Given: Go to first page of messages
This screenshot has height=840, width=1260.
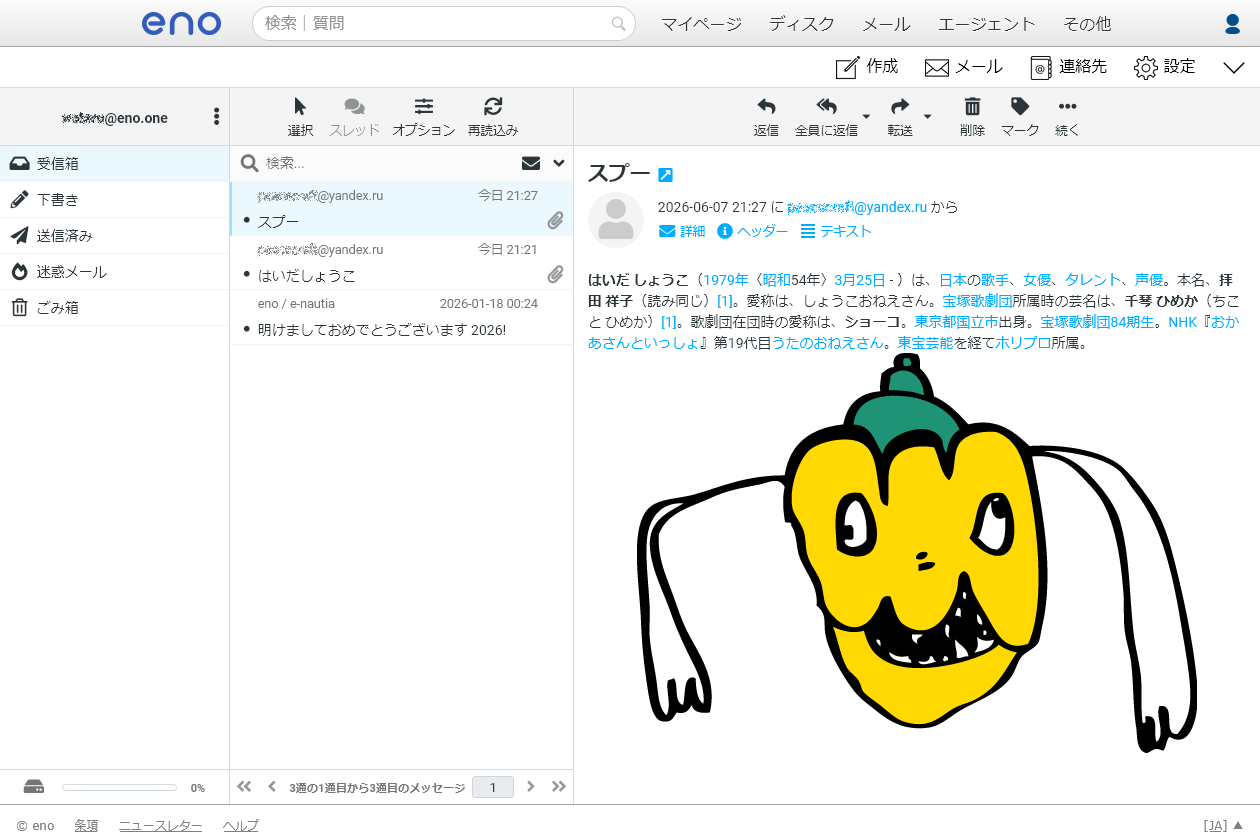Looking at the screenshot, I should 244,787.
